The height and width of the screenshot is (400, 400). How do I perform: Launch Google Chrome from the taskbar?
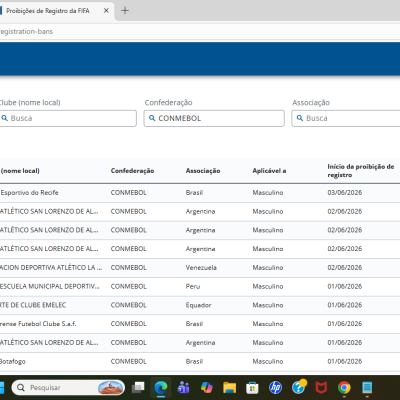pyautogui.click(x=344, y=388)
